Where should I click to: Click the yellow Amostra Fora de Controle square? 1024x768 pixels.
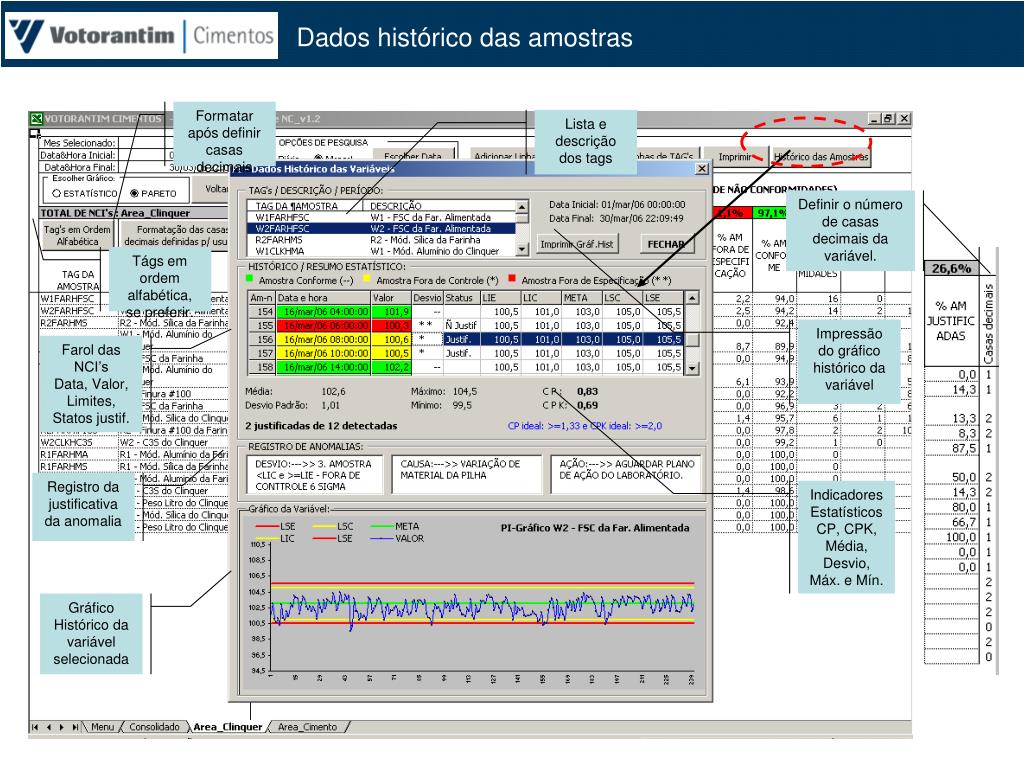click(367, 279)
